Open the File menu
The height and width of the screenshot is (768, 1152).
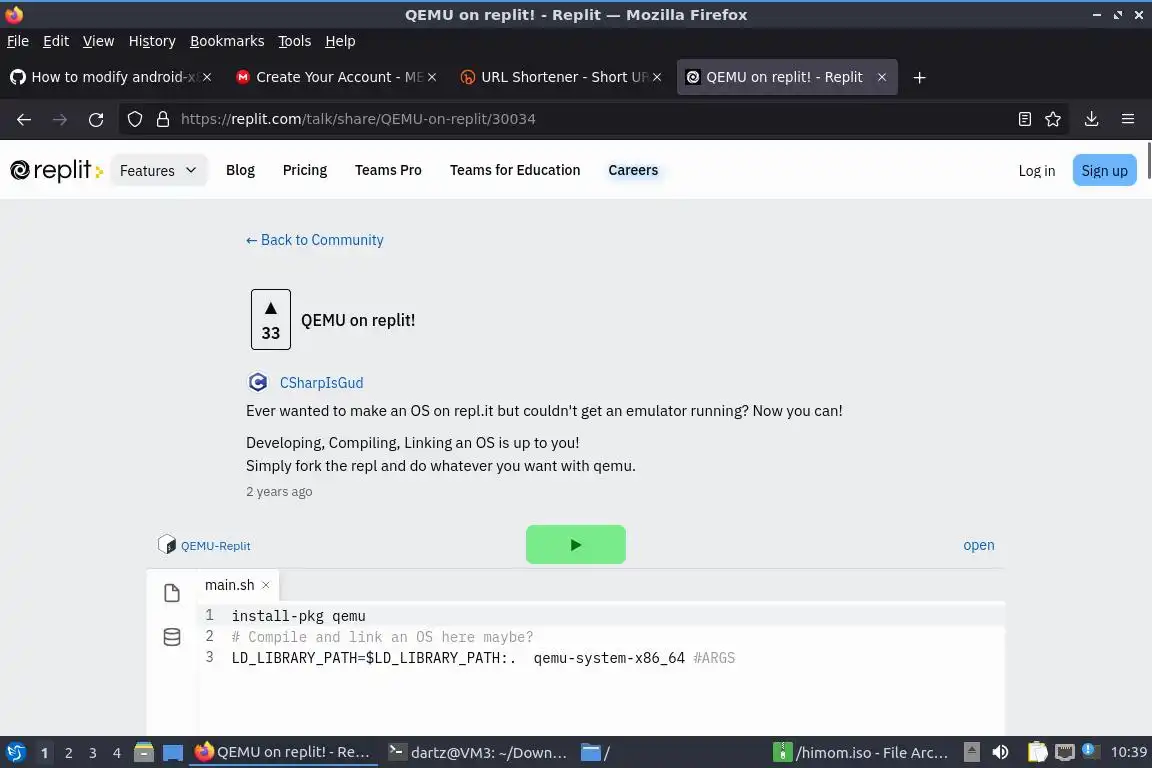(18, 41)
